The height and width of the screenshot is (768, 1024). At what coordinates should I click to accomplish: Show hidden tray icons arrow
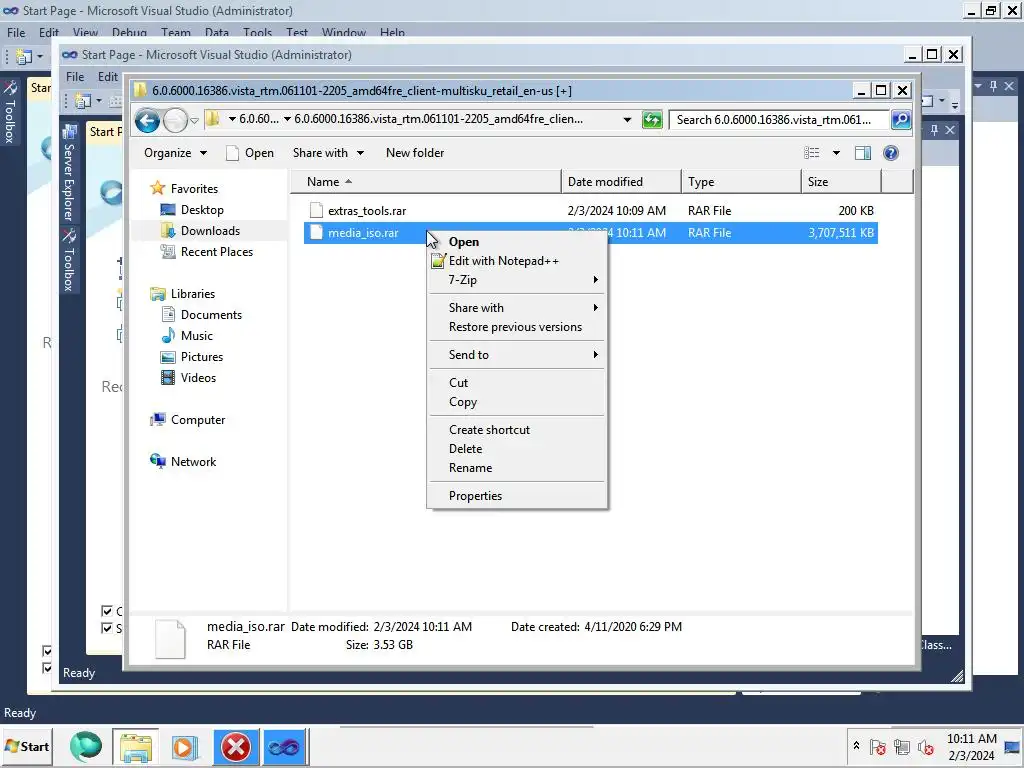click(x=856, y=745)
